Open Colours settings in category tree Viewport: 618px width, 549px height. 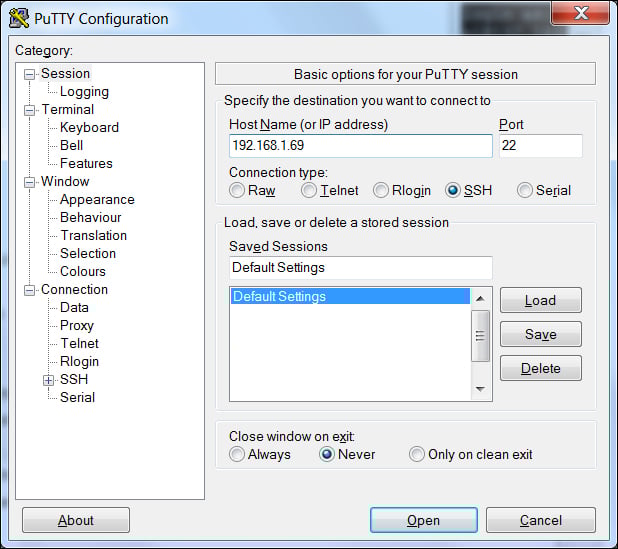point(82,271)
